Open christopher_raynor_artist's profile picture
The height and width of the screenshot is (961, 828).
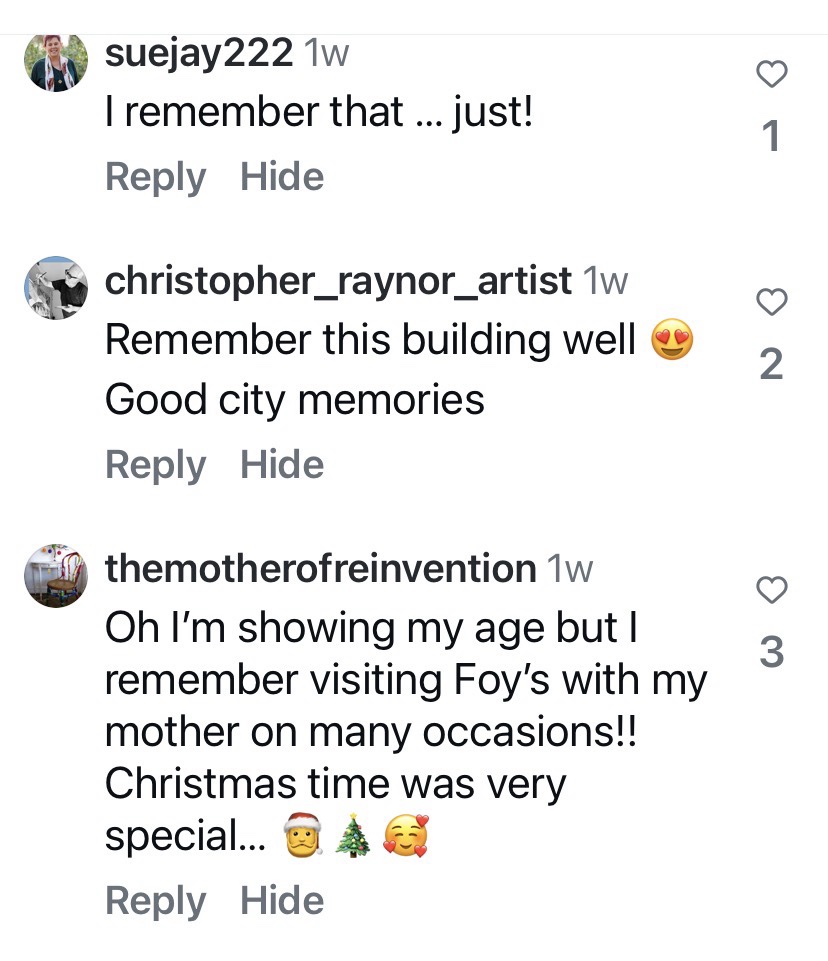click(x=56, y=288)
